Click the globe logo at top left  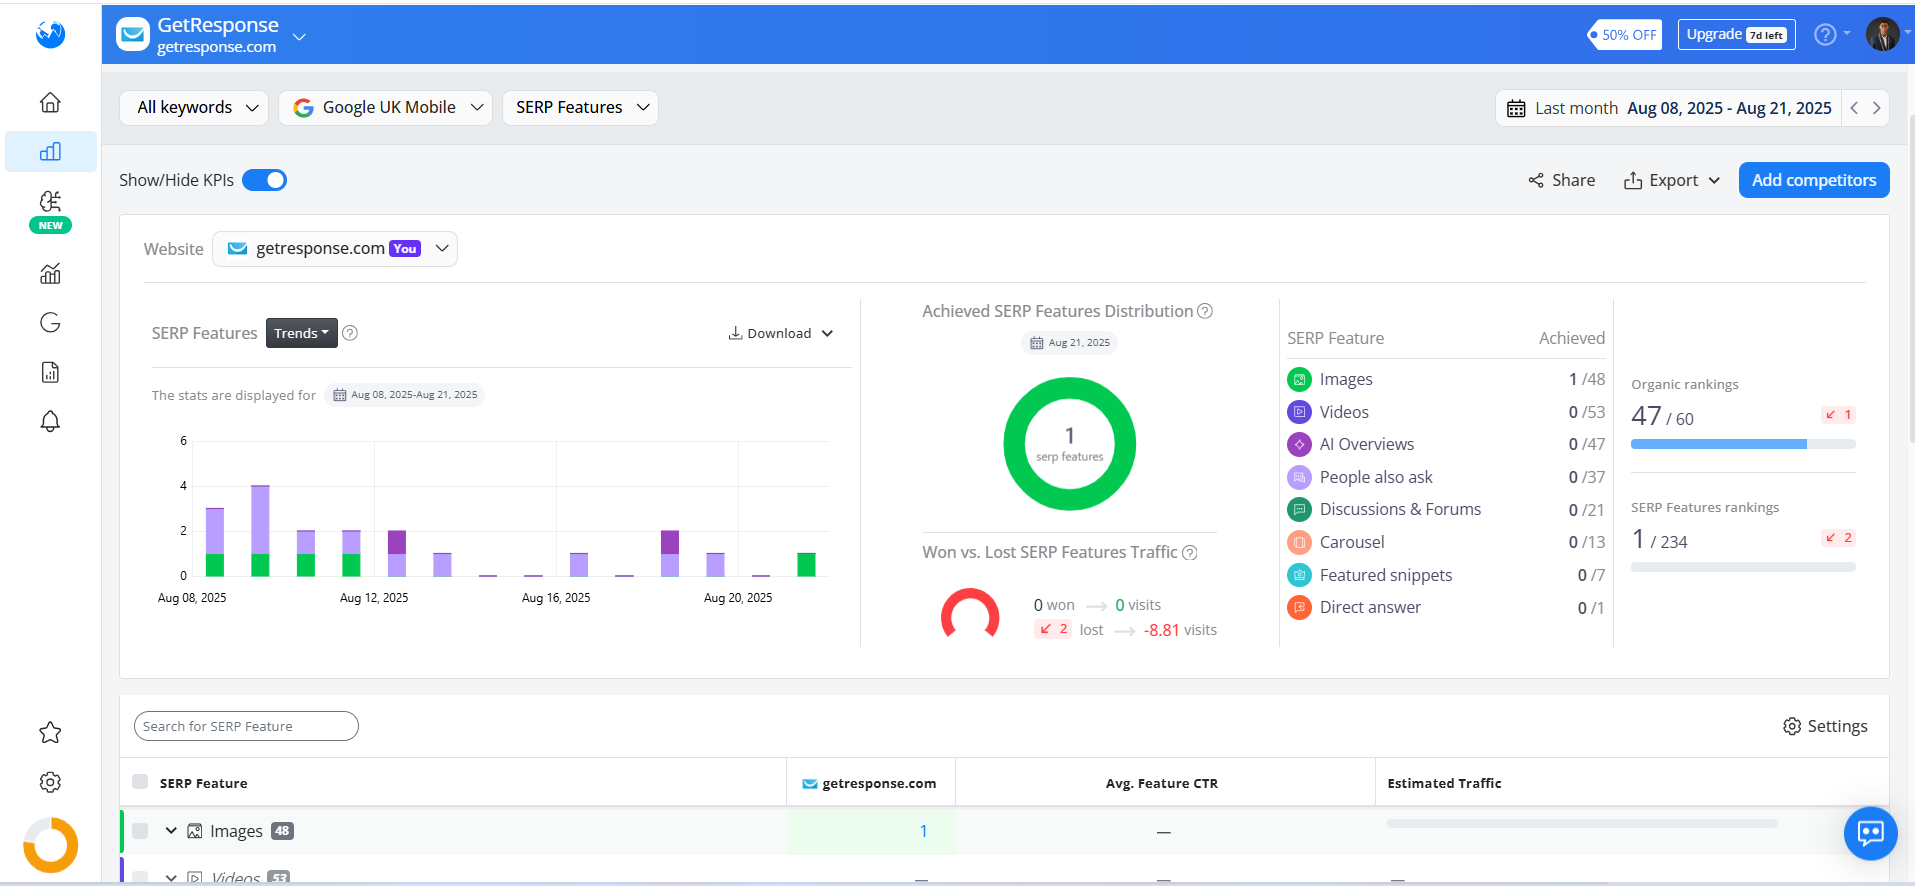[x=50, y=34]
